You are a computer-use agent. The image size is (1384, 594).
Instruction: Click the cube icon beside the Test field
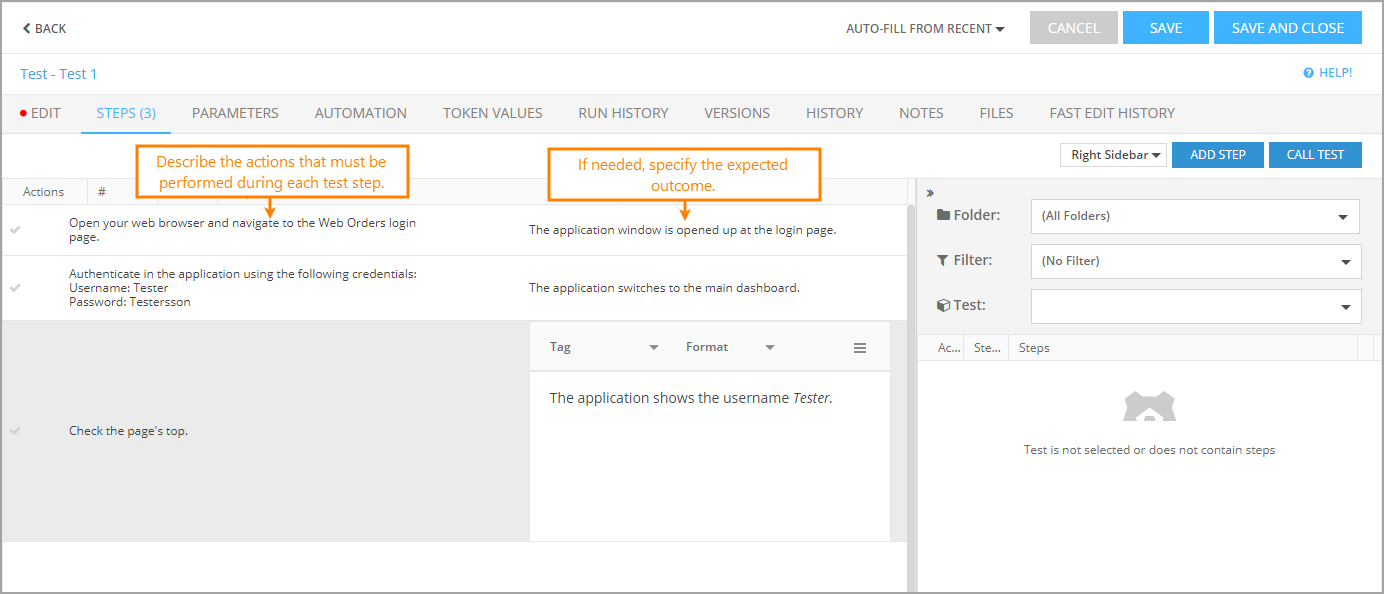point(944,305)
